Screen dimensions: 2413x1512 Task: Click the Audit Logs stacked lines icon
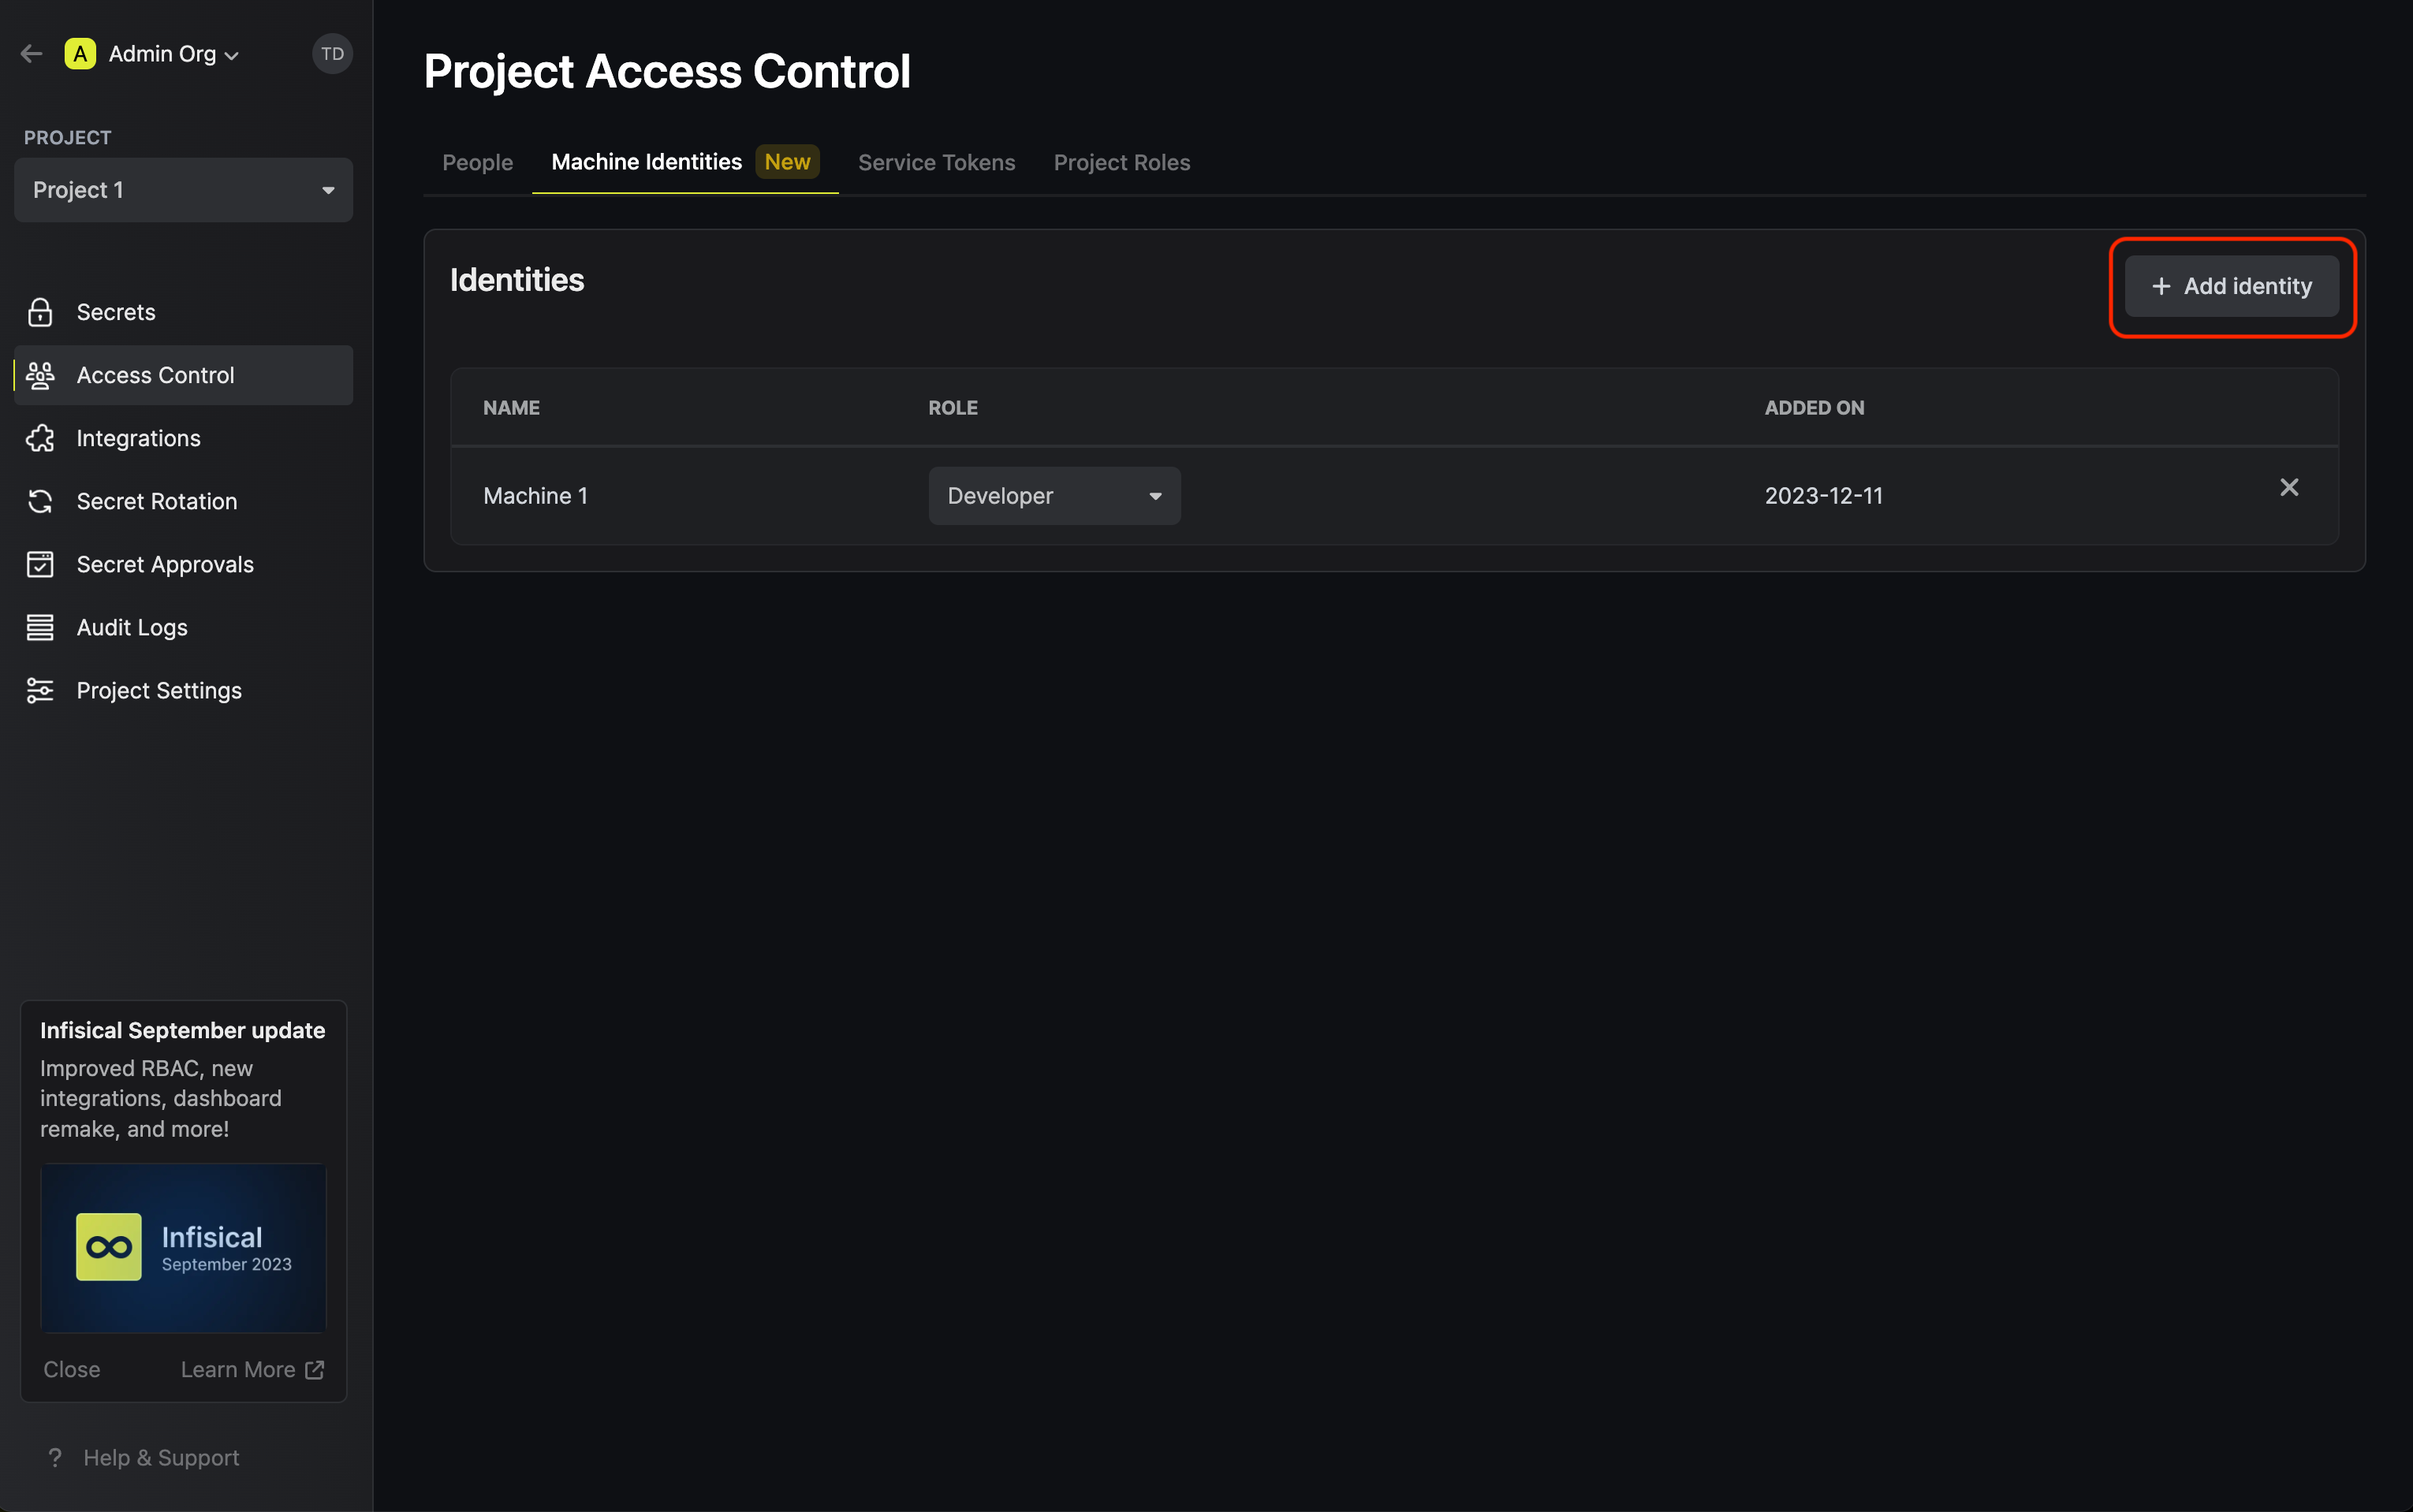tap(40, 627)
